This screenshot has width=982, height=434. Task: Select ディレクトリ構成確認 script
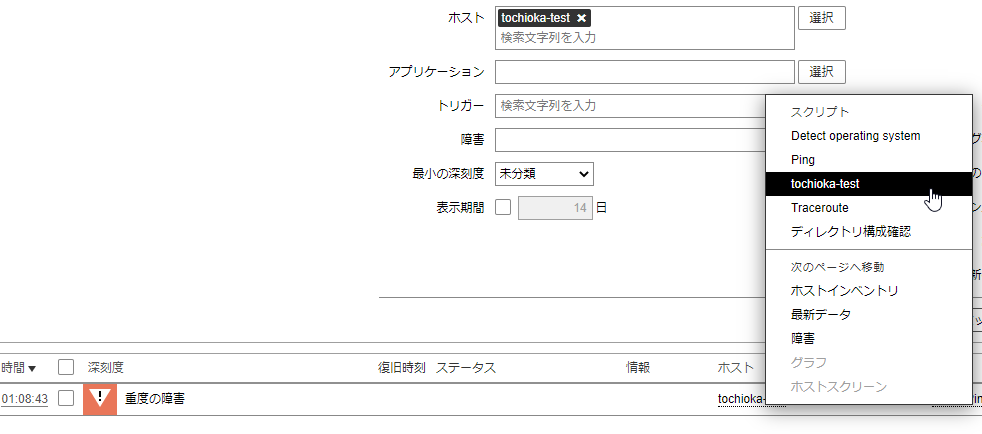pos(850,232)
